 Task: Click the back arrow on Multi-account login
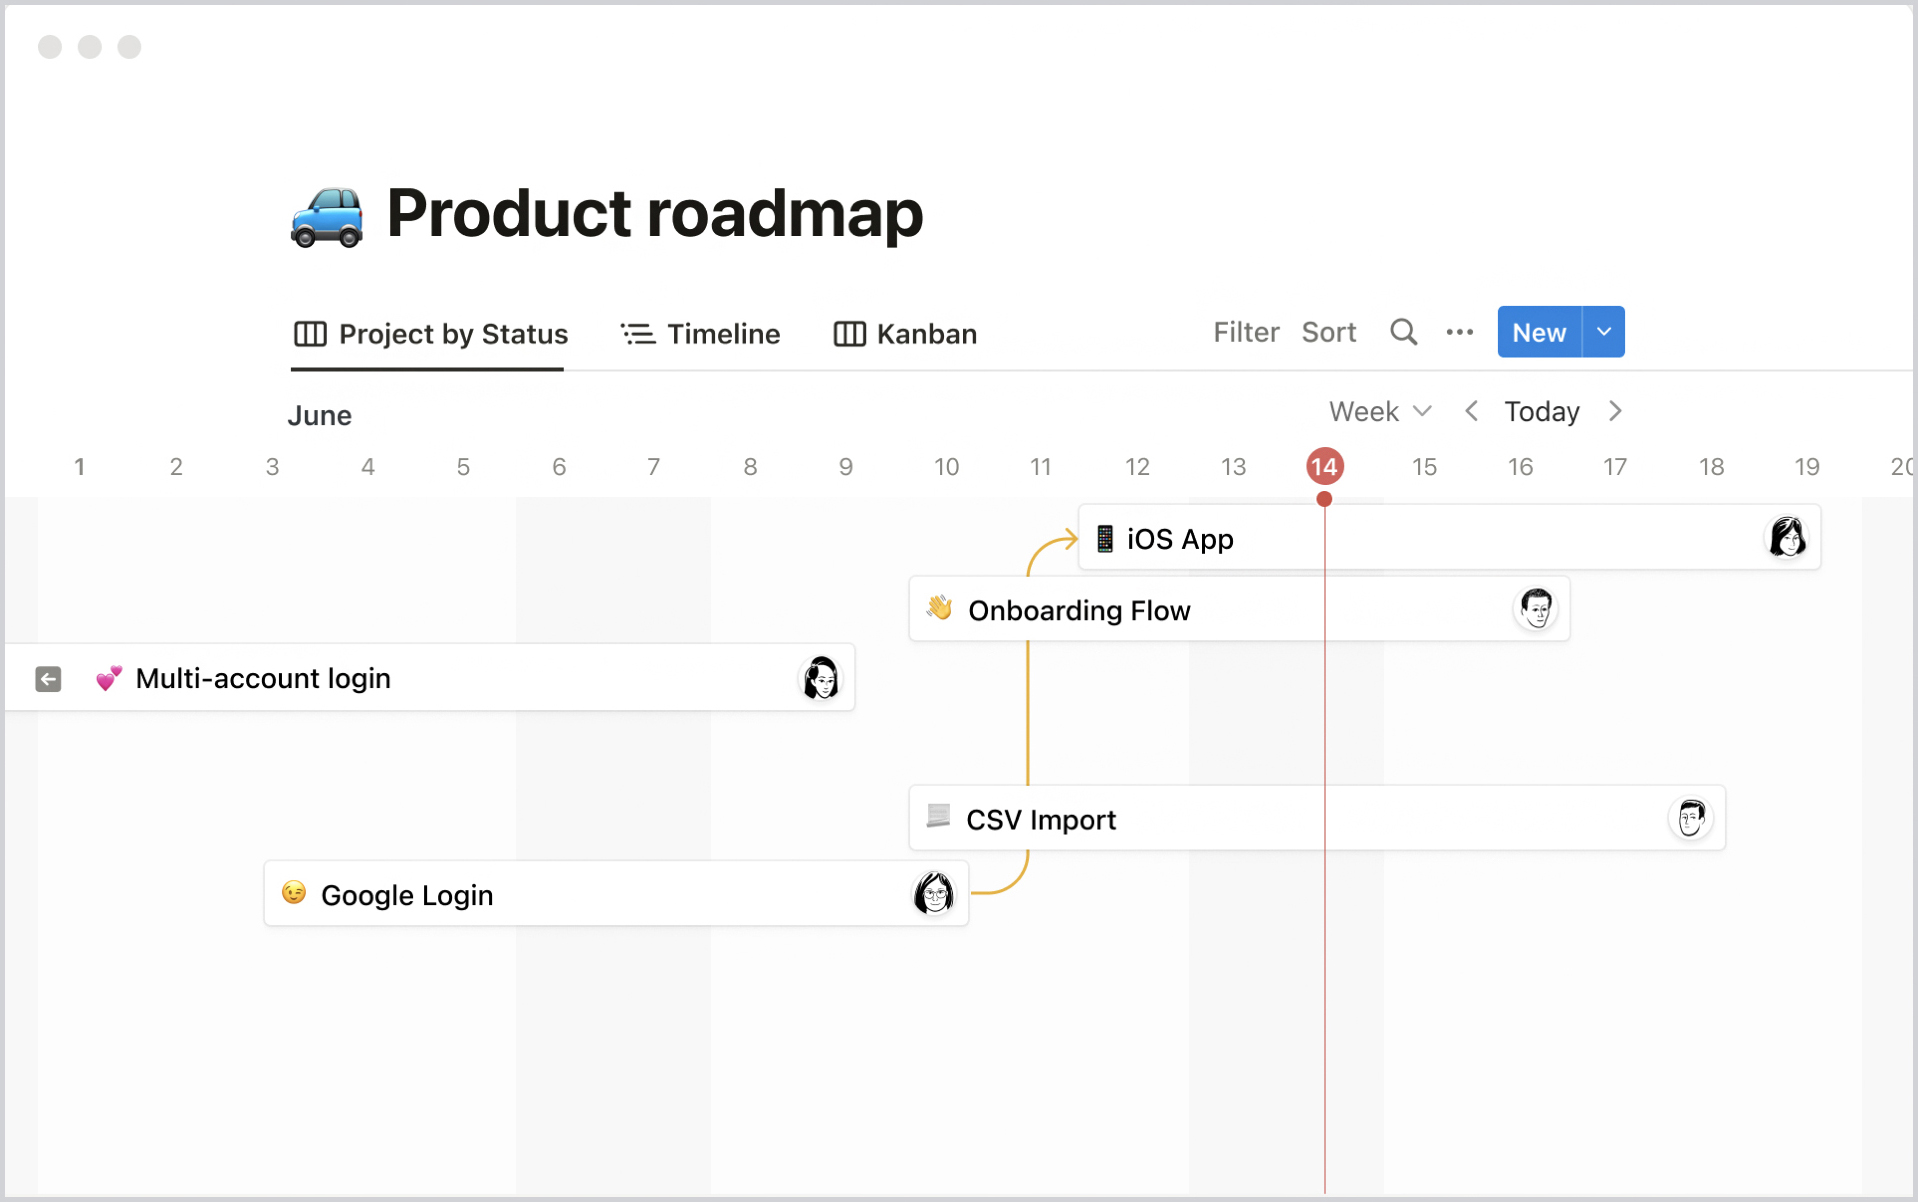48,679
